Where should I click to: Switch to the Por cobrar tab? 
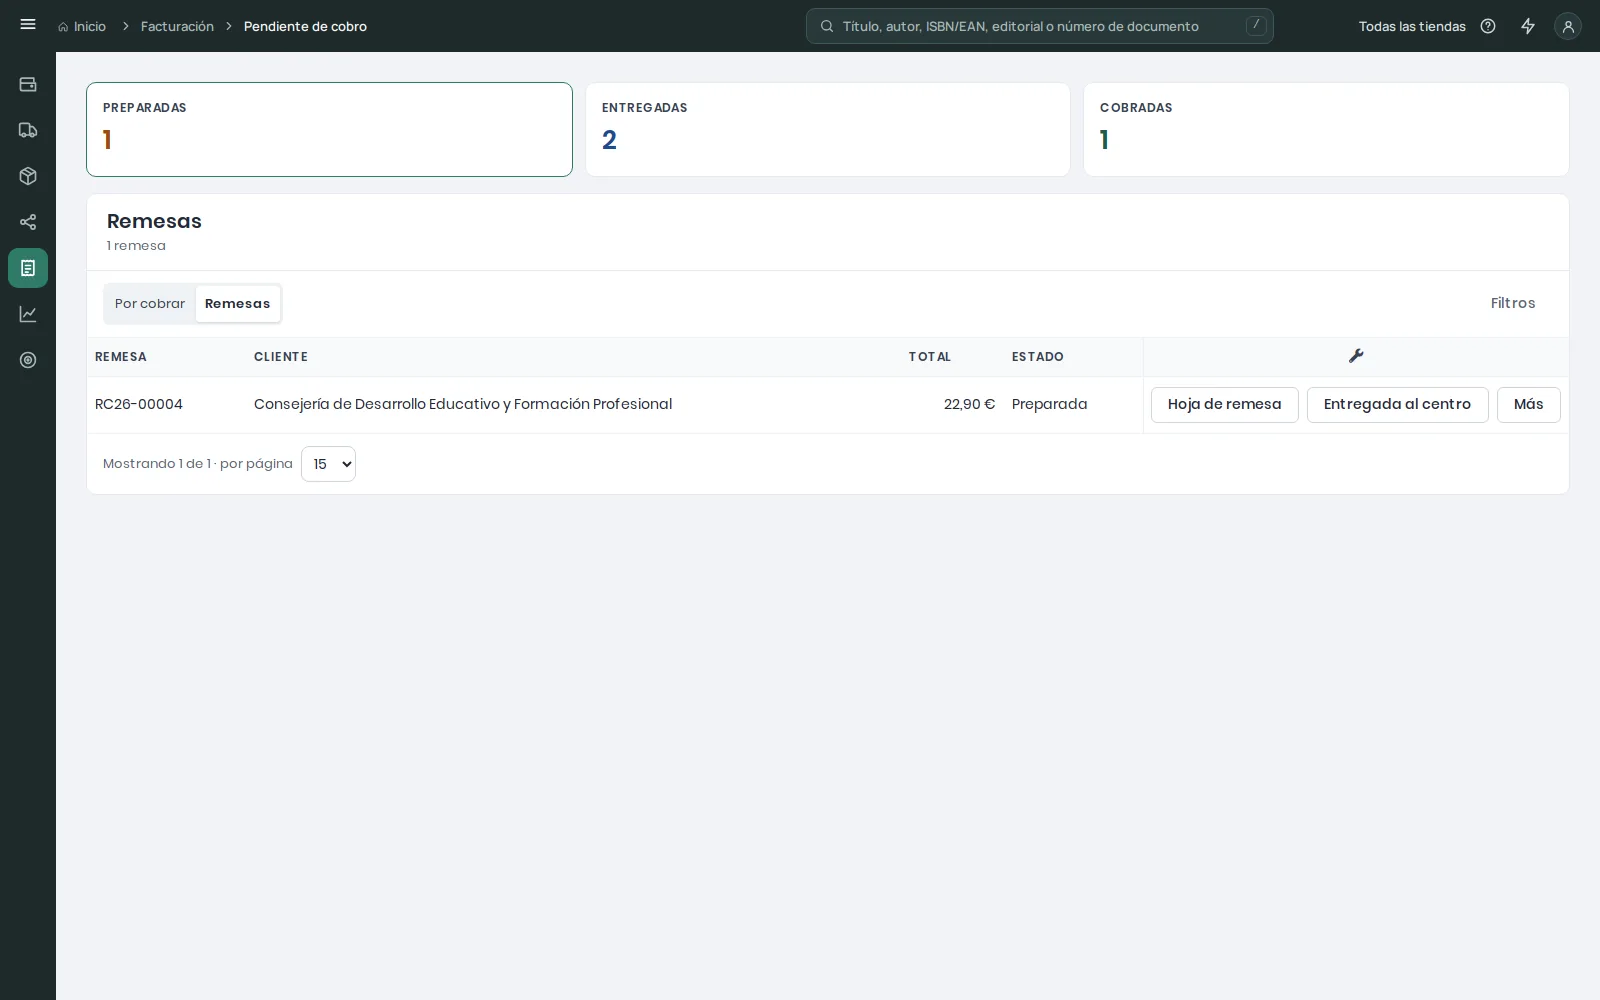(150, 304)
